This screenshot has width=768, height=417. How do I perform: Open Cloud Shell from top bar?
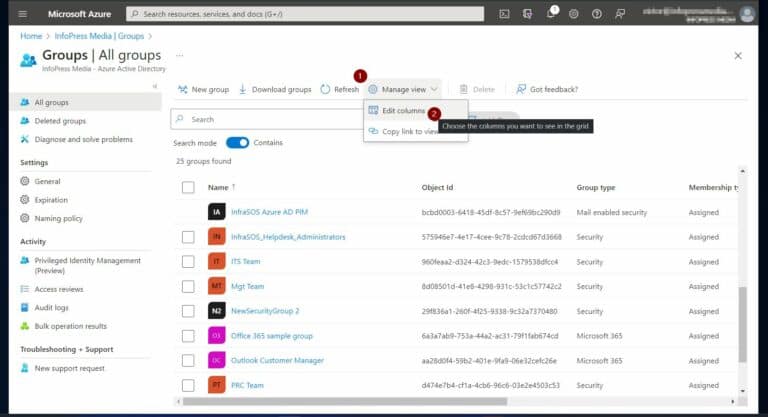pyautogui.click(x=504, y=14)
